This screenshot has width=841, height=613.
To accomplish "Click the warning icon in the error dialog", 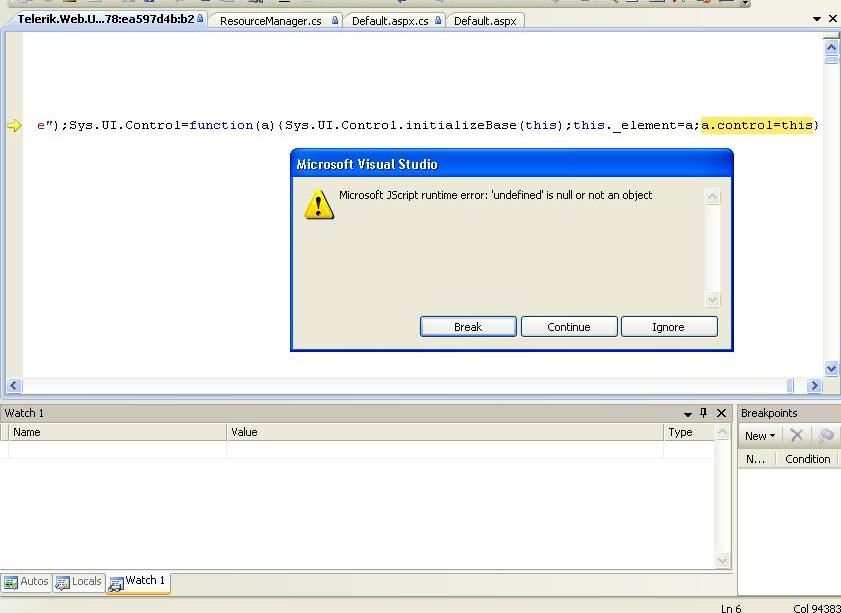I will (319, 204).
